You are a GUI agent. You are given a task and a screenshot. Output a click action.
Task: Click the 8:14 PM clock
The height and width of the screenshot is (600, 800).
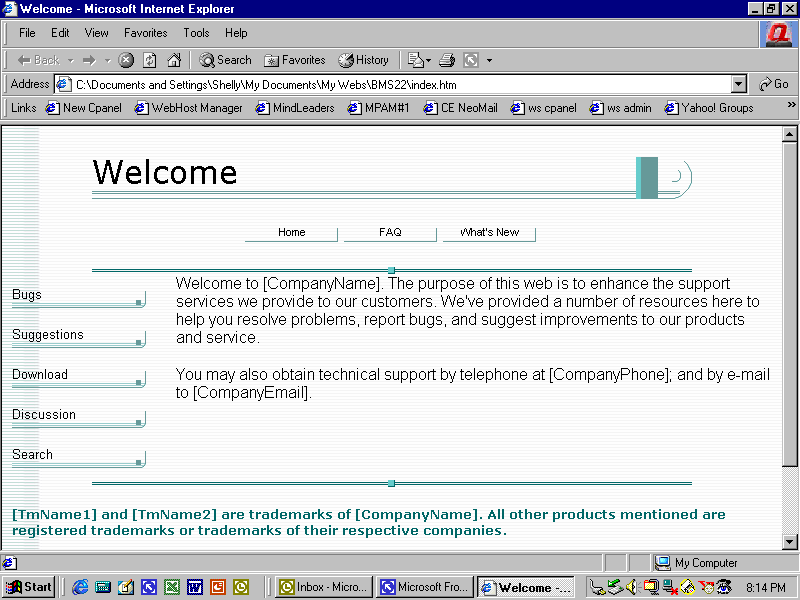coord(766,588)
